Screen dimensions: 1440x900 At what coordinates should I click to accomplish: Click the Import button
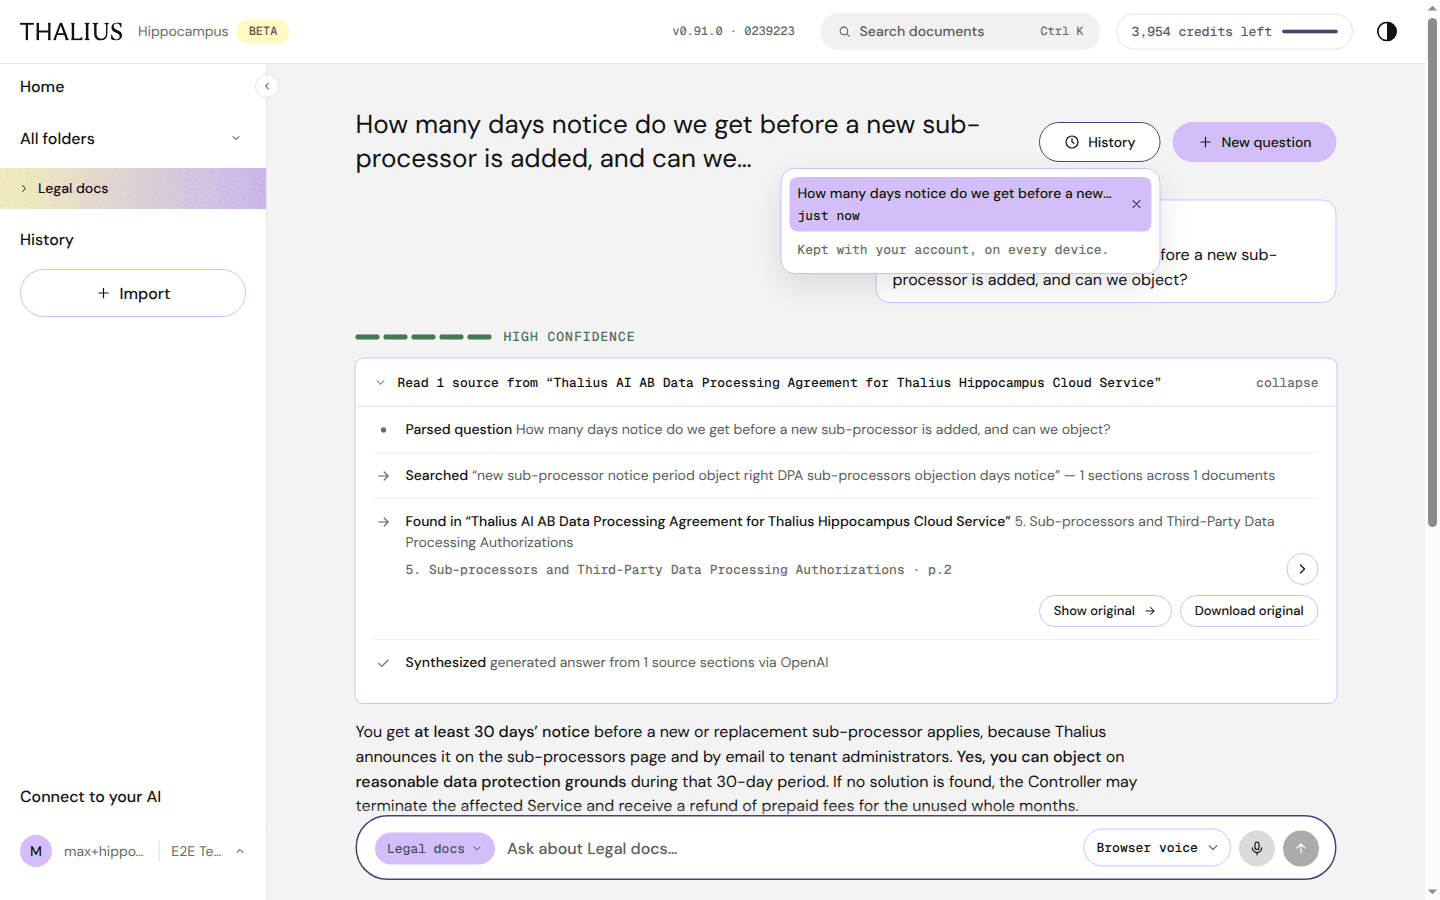point(133,293)
